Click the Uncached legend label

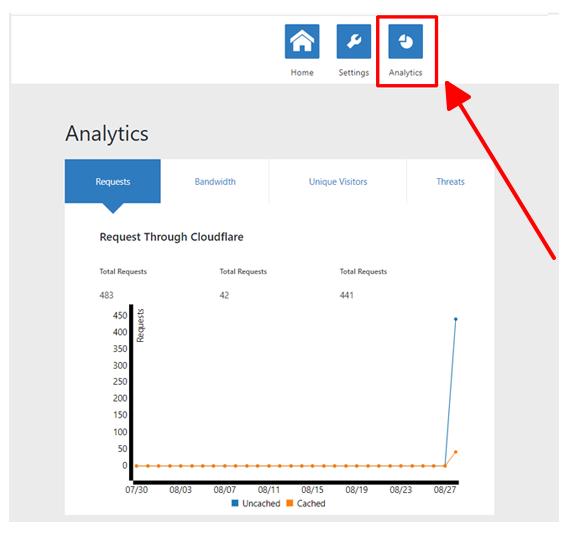tap(261, 503)
